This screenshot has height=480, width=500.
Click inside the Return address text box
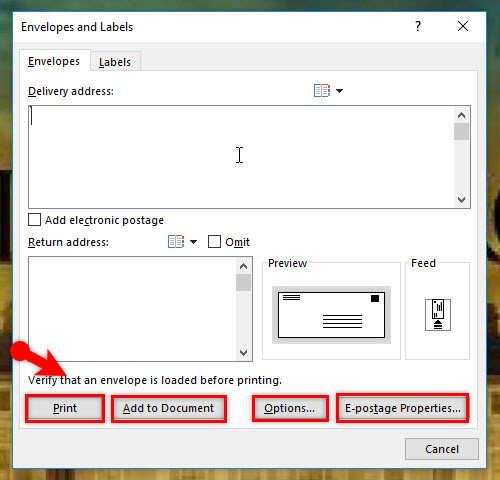(x=132, y=309)
